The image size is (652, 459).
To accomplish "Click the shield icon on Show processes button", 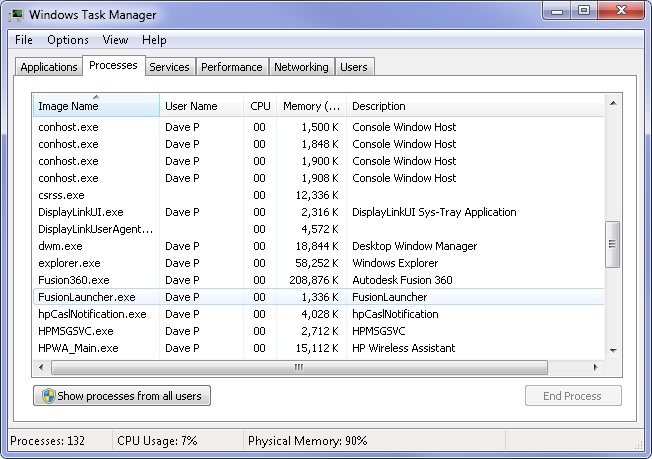I will 46,396.
